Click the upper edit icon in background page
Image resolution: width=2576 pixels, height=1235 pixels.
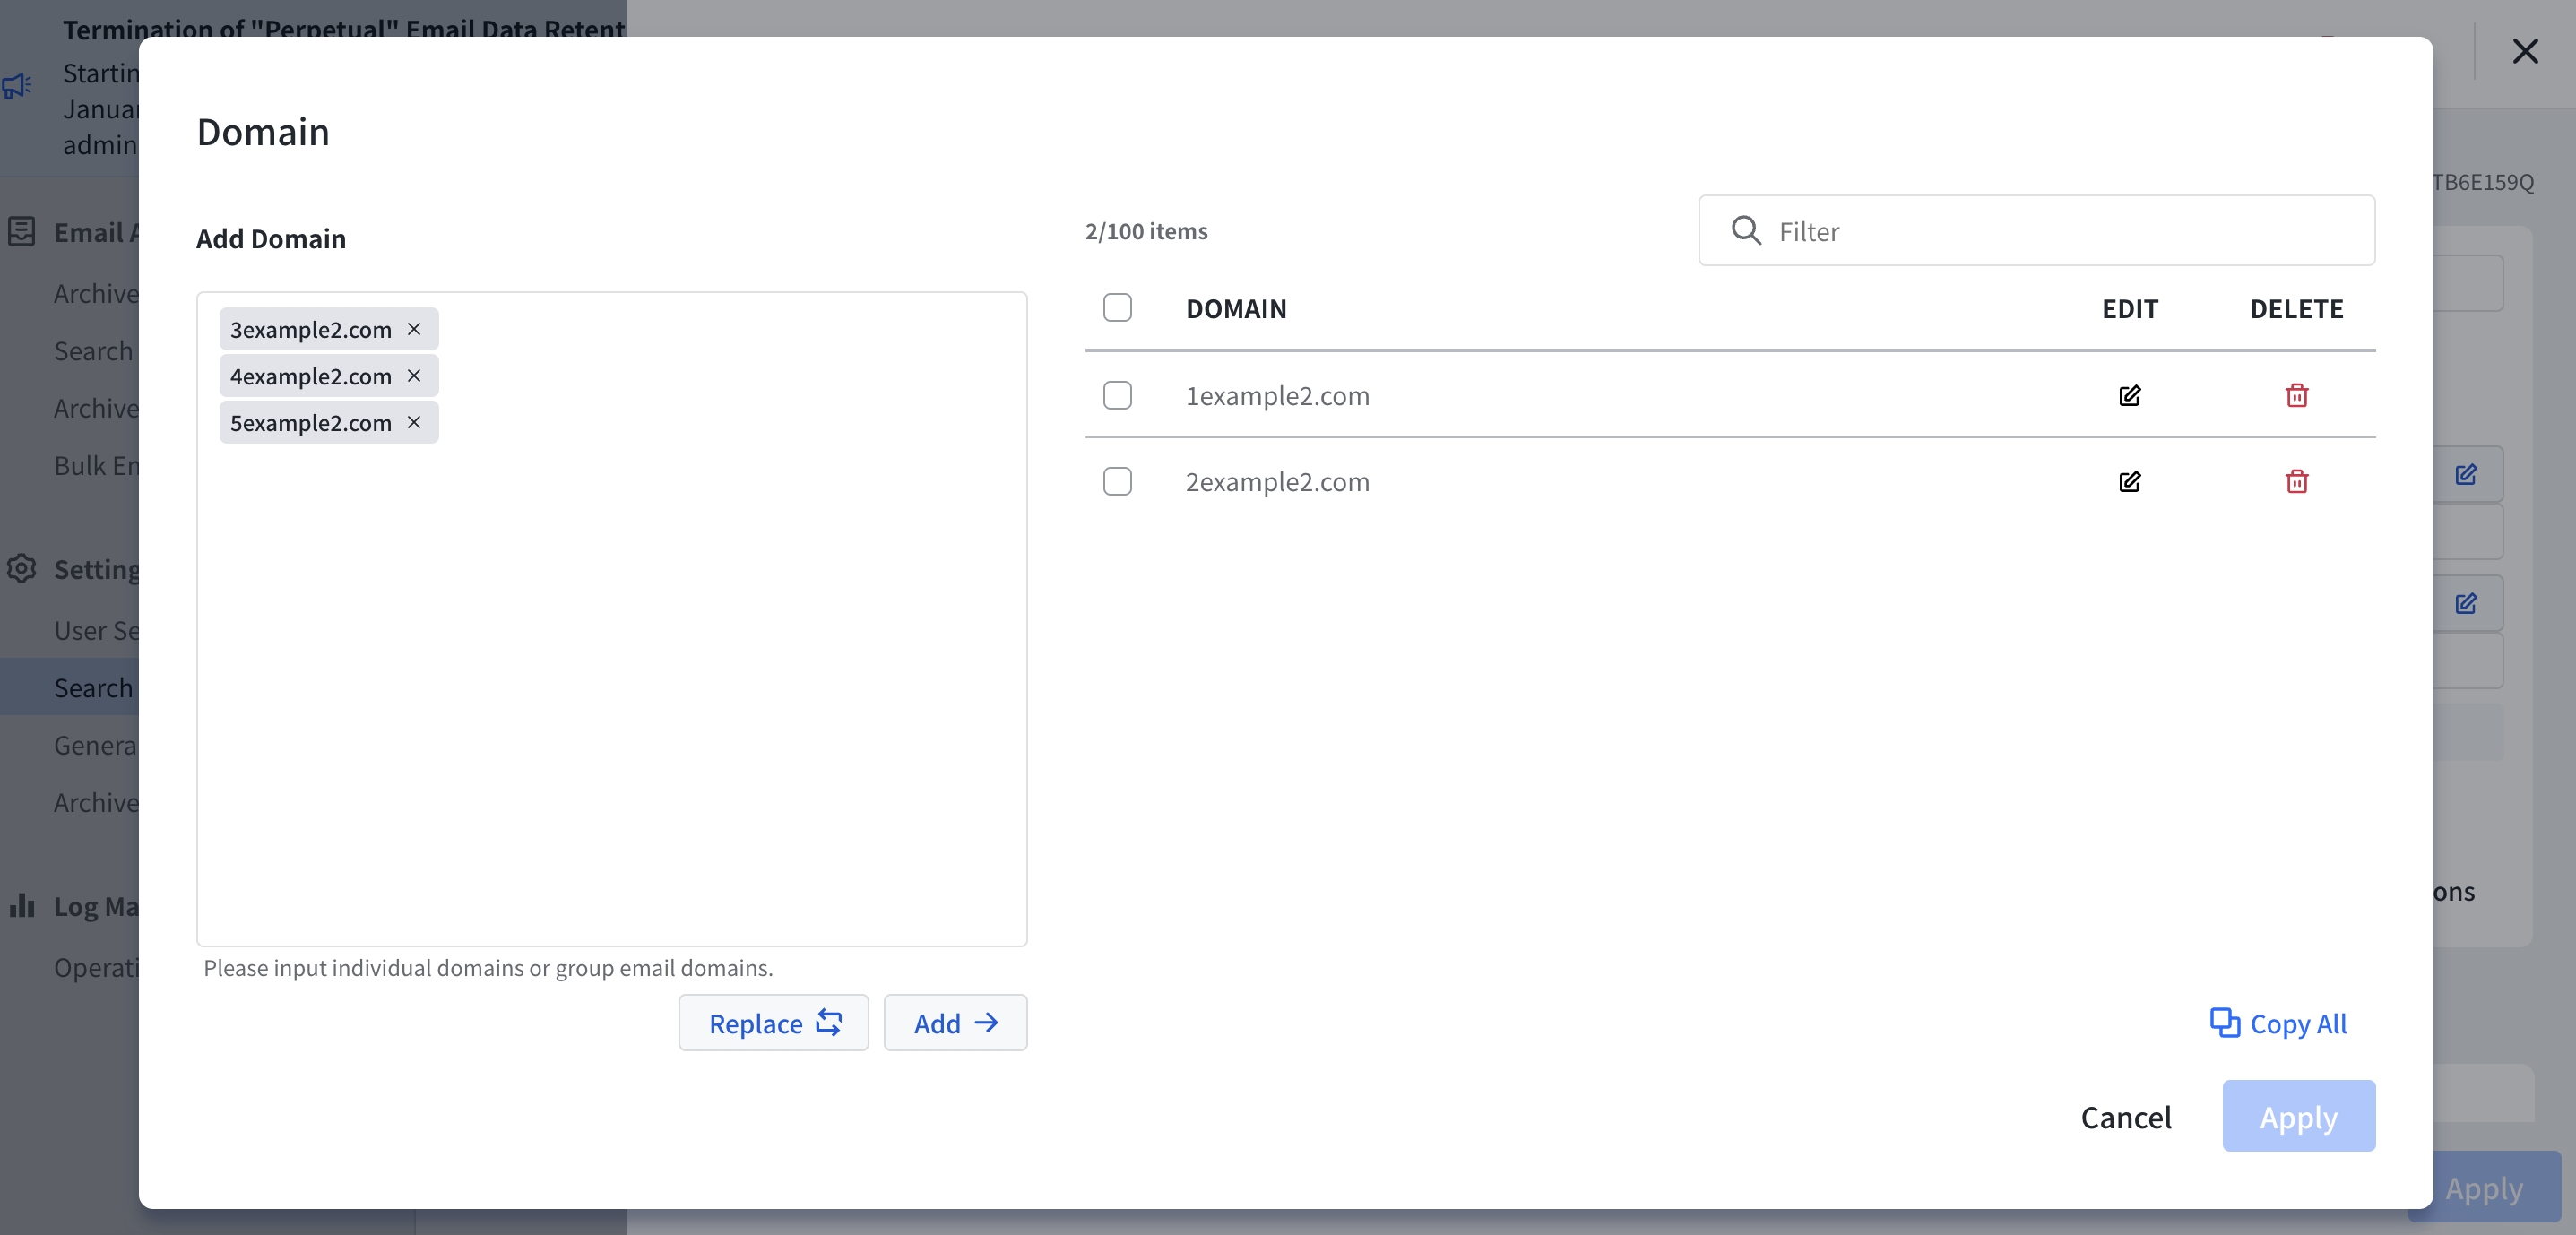(2465, 474)
